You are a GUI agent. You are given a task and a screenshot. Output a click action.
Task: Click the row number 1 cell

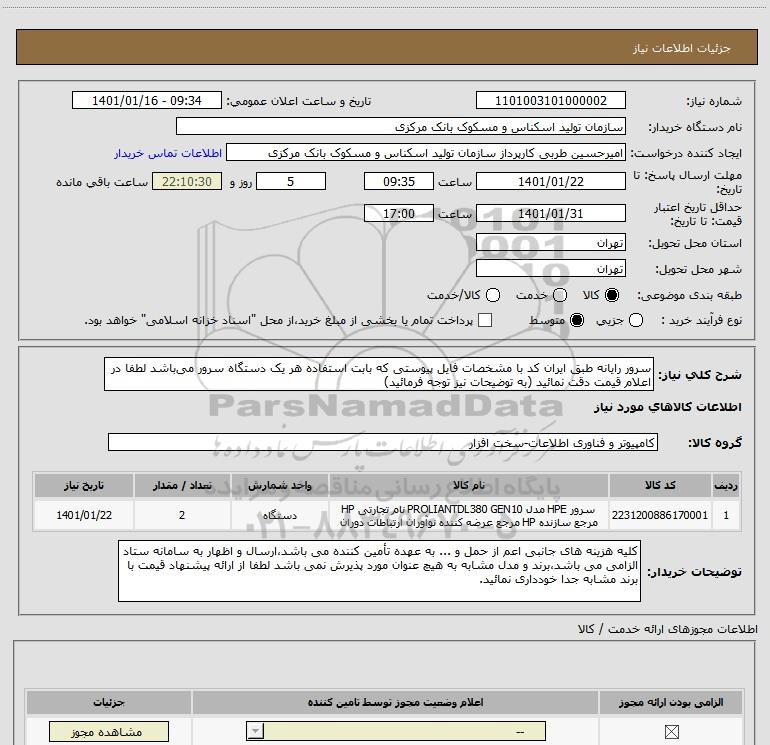click(726, 515)
